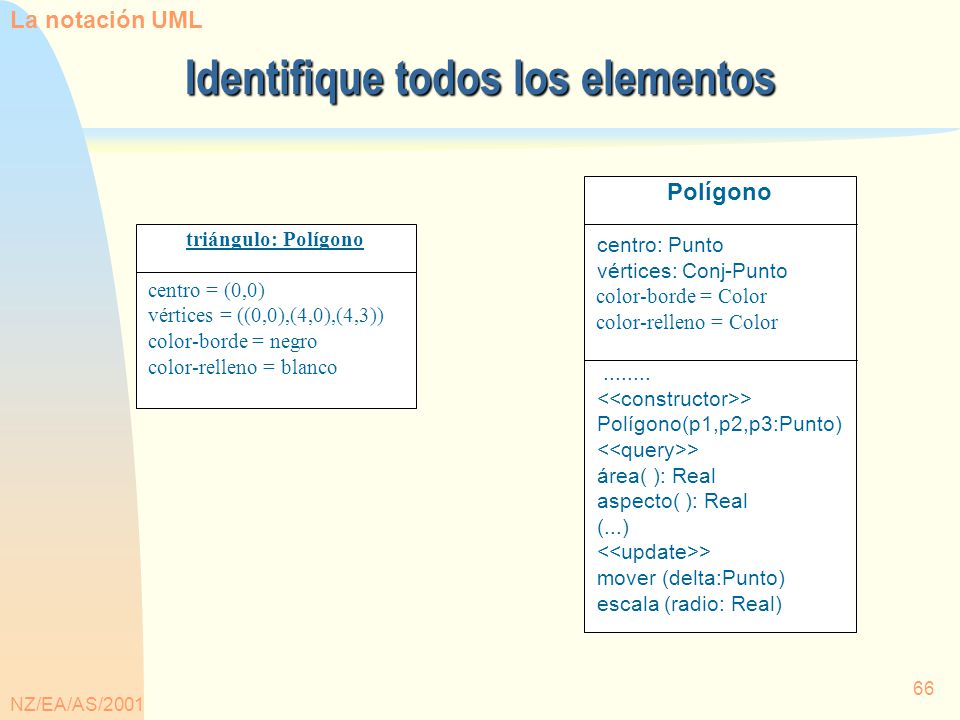This screenshot has height=720, width=960.
Task: Select the '<<update>>' stereotype
Action: (x=654, y=552)
